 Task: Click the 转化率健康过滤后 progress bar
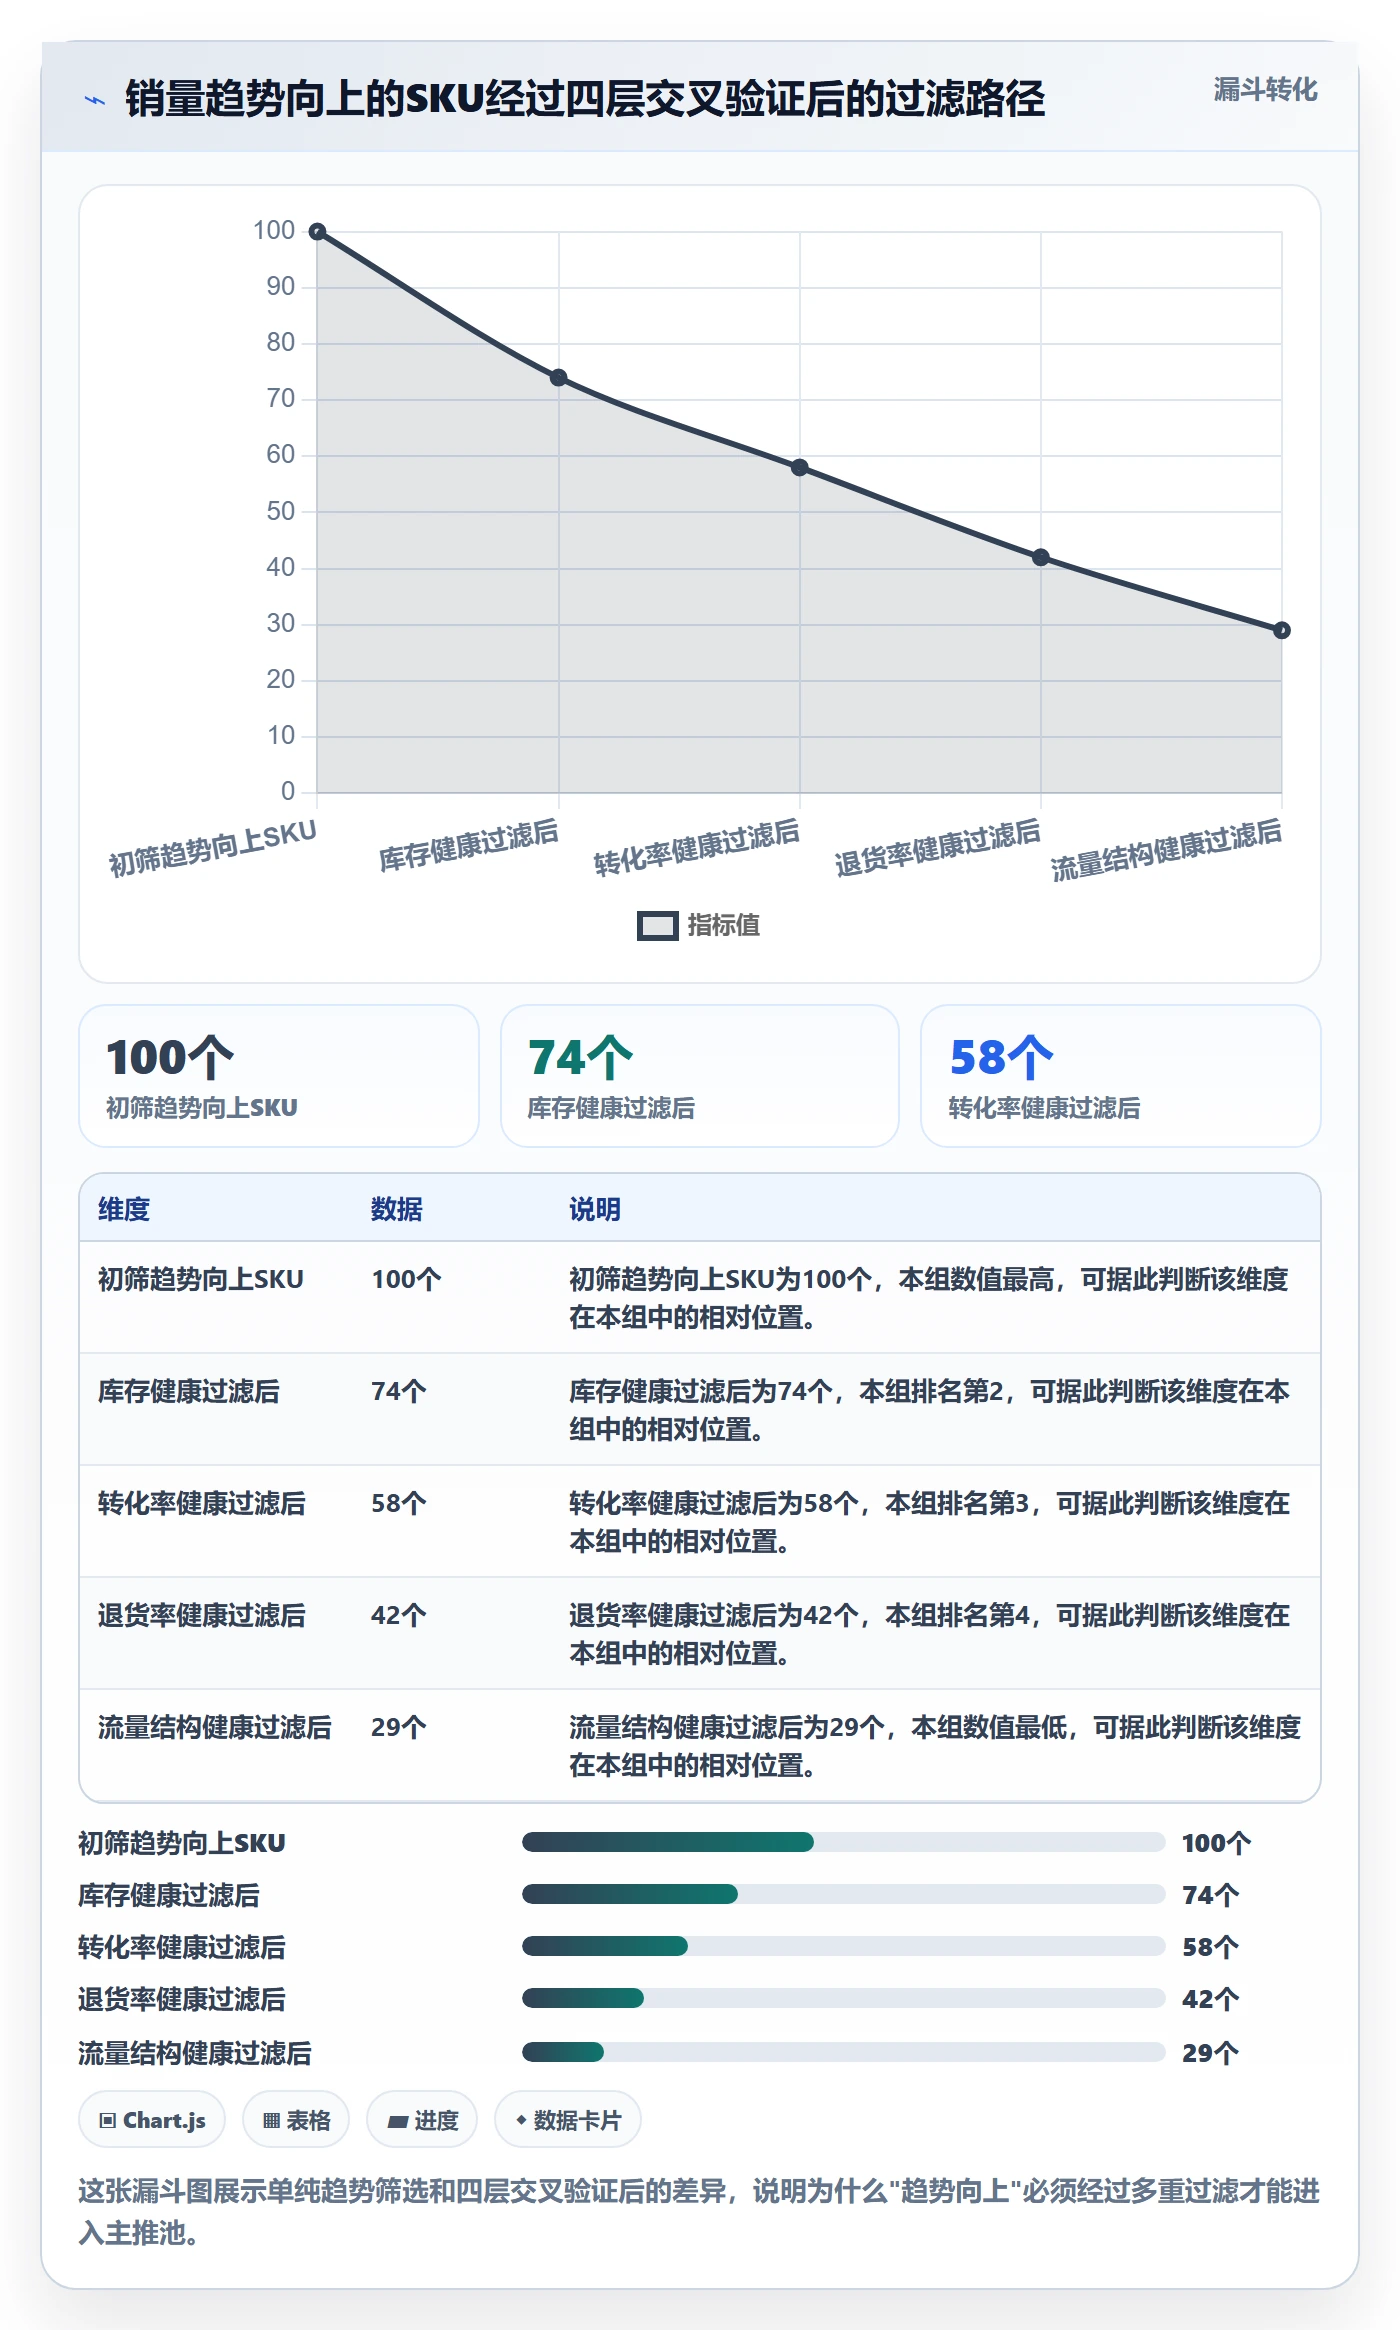pos(844,1946)
